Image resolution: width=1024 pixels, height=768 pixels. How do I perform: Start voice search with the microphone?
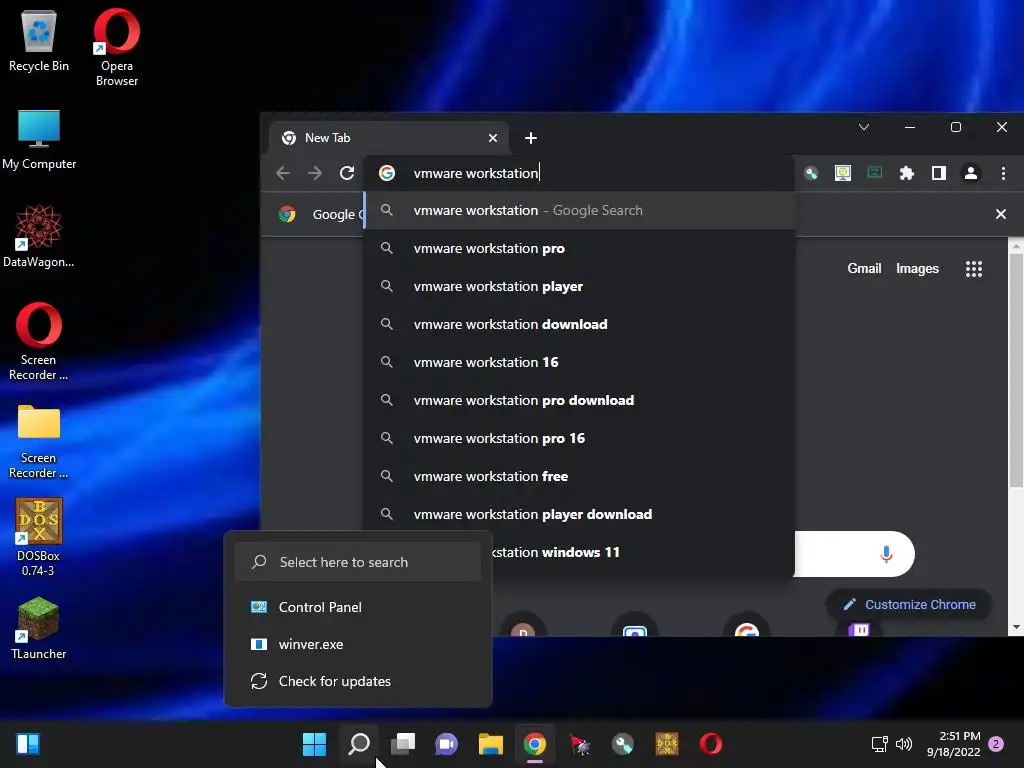[x=886, y=554]
